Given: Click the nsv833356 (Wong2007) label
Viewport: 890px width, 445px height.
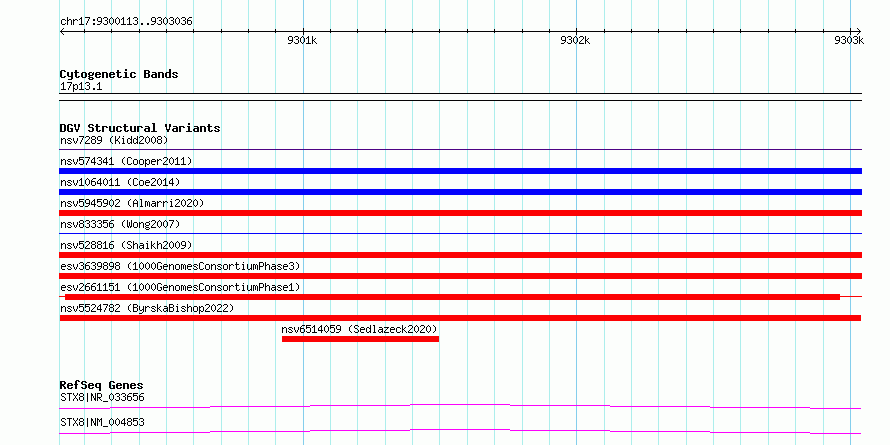Looking at the screenshot, I should click(x=120, y=224).
